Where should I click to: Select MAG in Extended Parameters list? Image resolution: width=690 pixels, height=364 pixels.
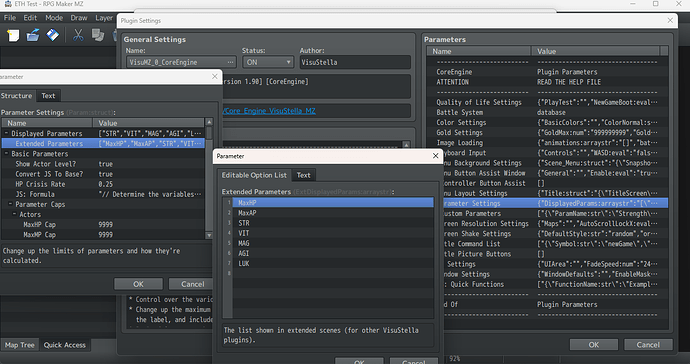(333, 243)
